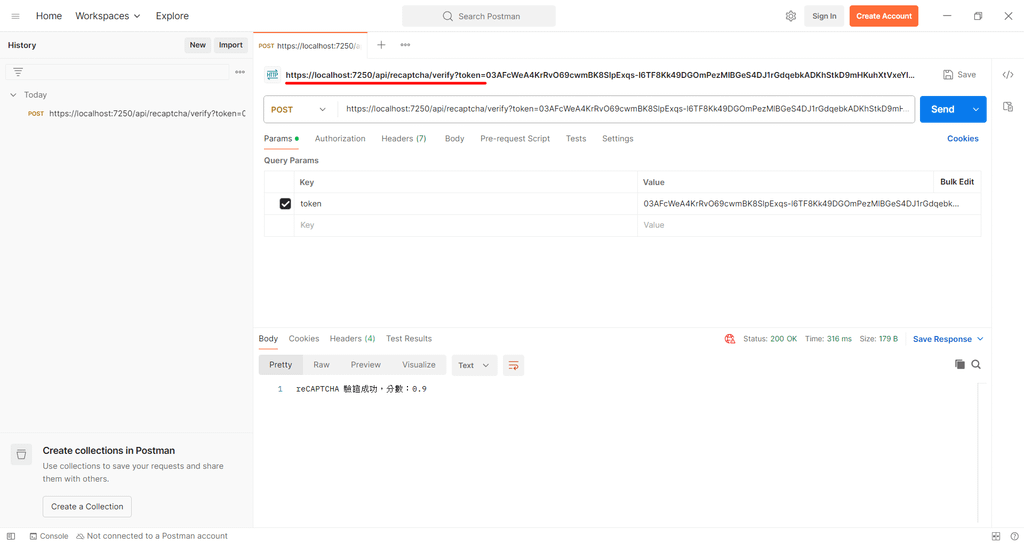1024x544 pixels.
Task: Click the blue Send button
Action: pos(943,110)
